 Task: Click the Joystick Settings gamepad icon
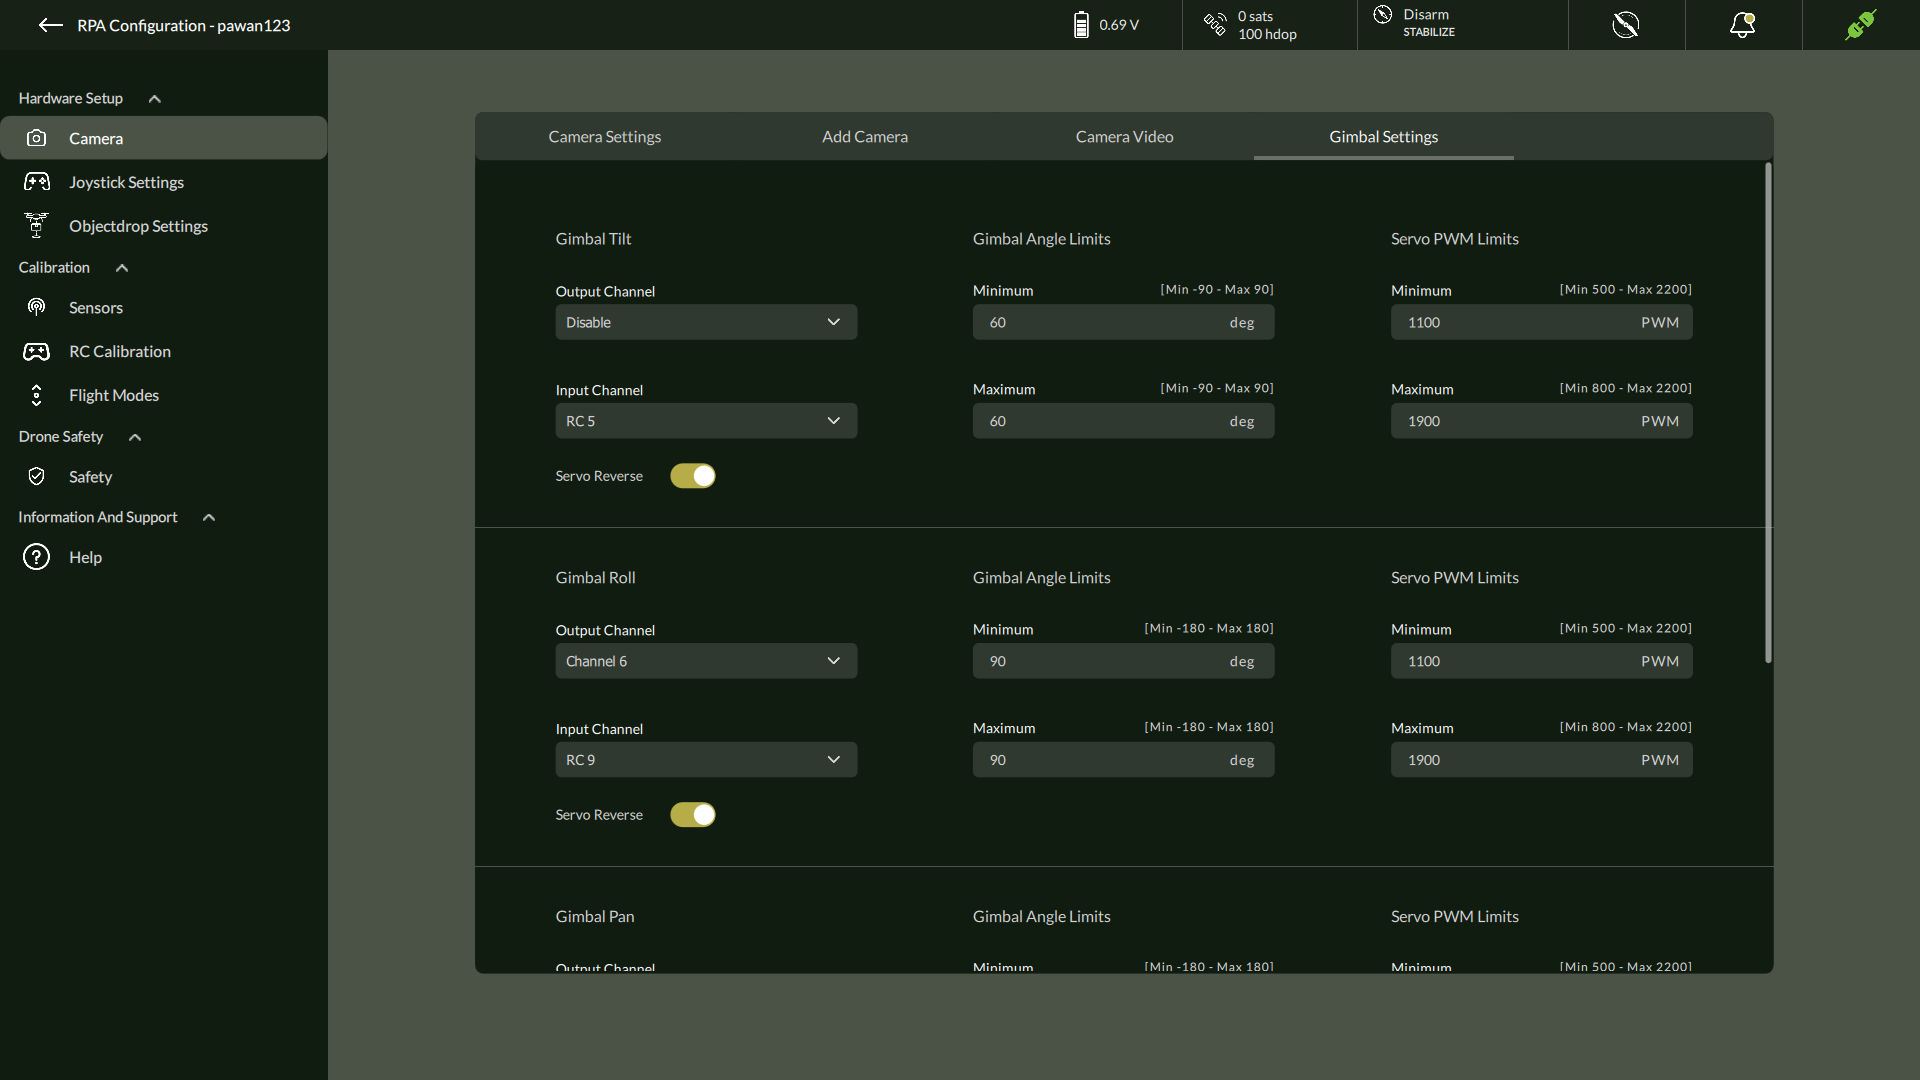tap(37, 182)
